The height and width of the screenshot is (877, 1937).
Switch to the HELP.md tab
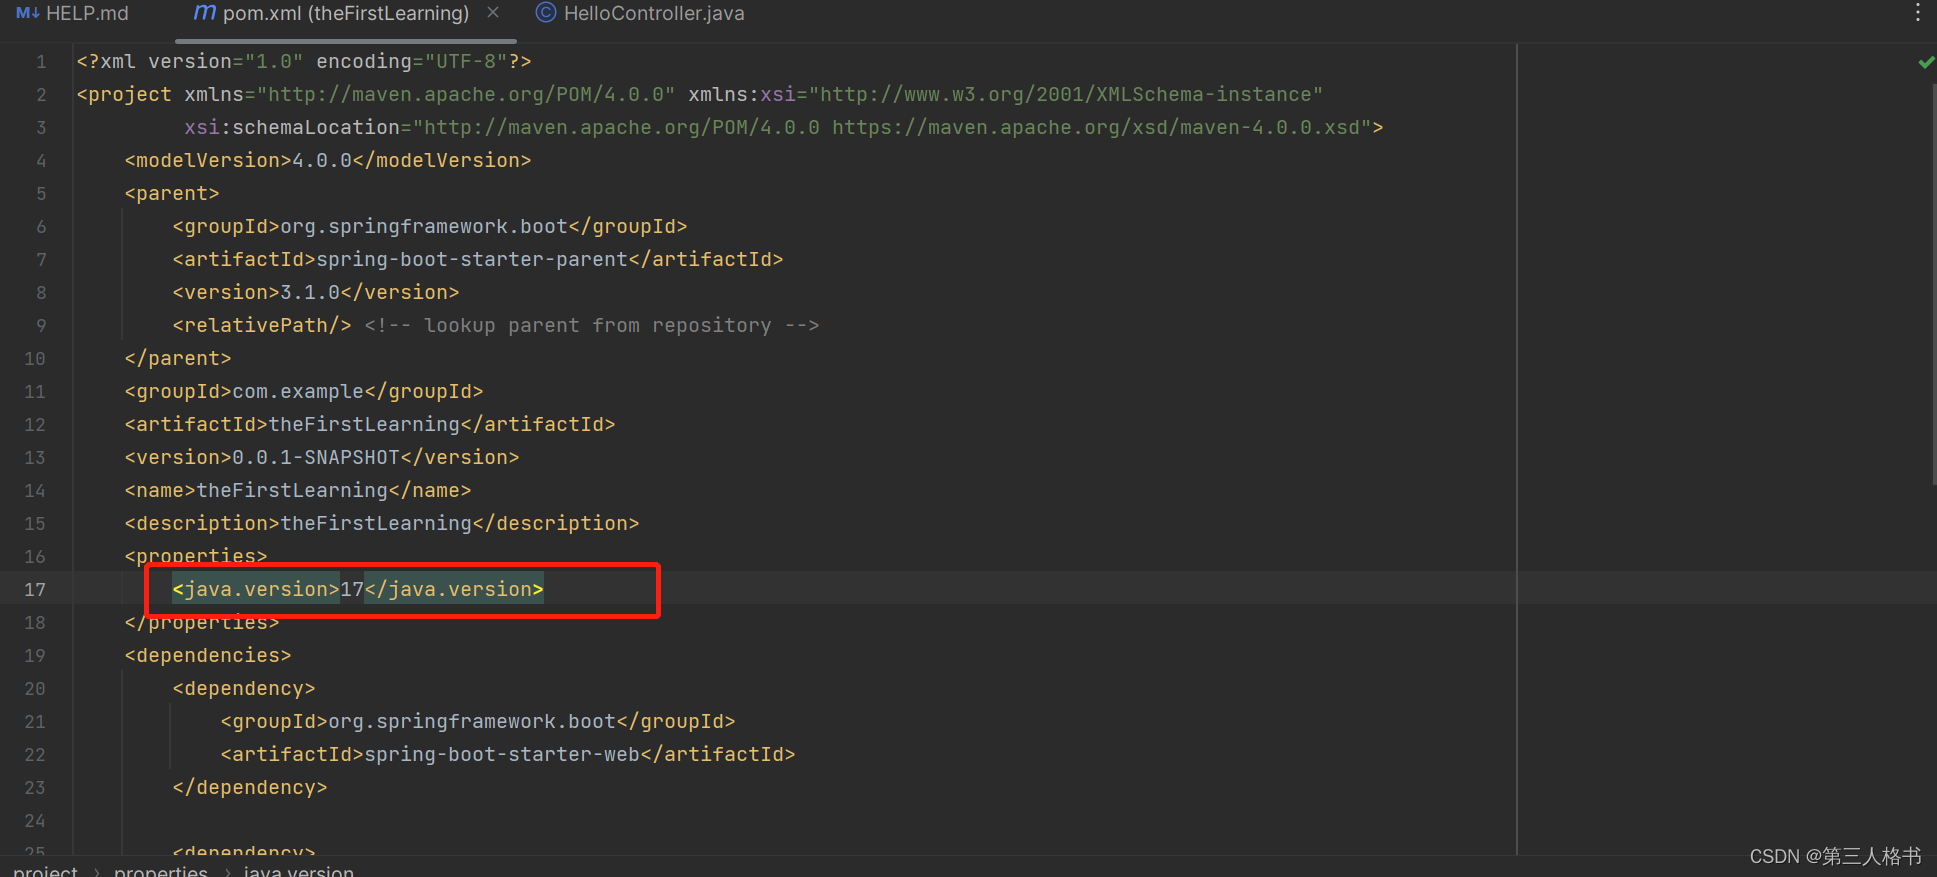coord(72,14)
